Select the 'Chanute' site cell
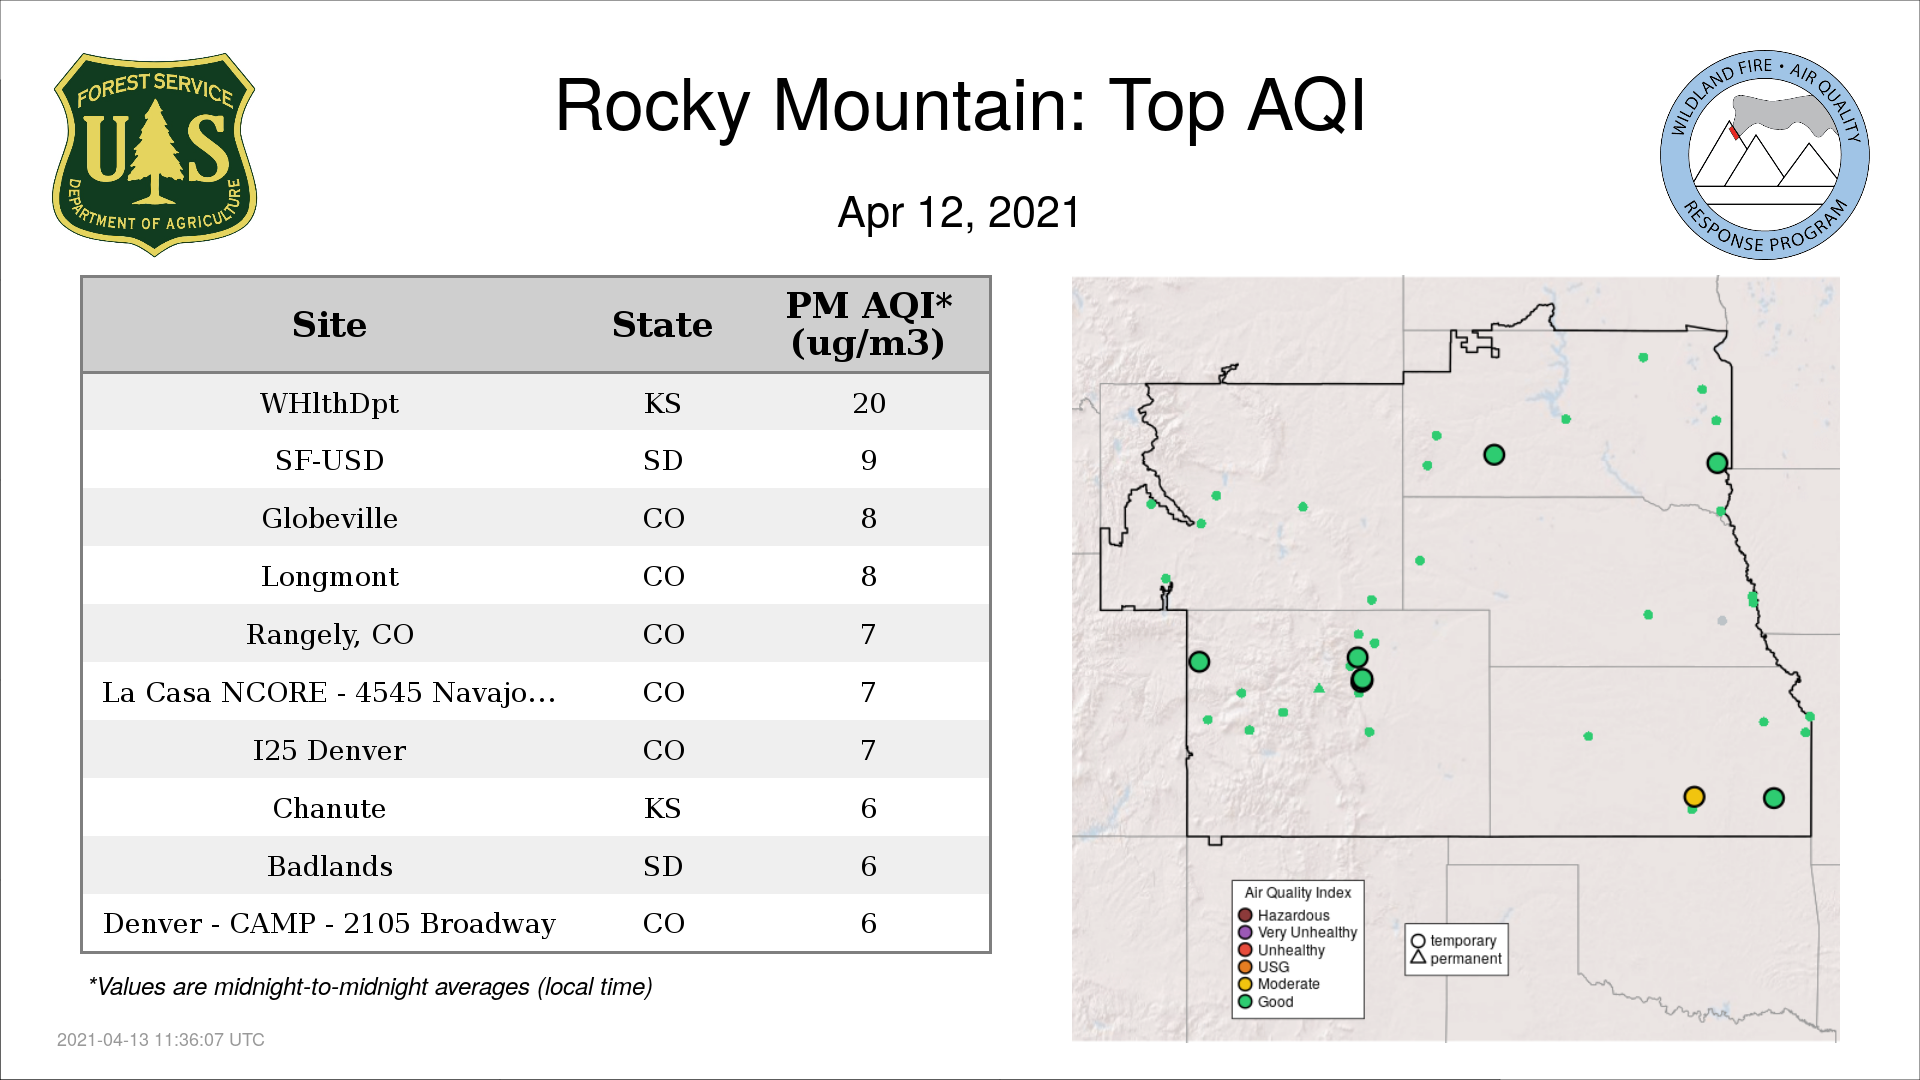 [329, 808]
